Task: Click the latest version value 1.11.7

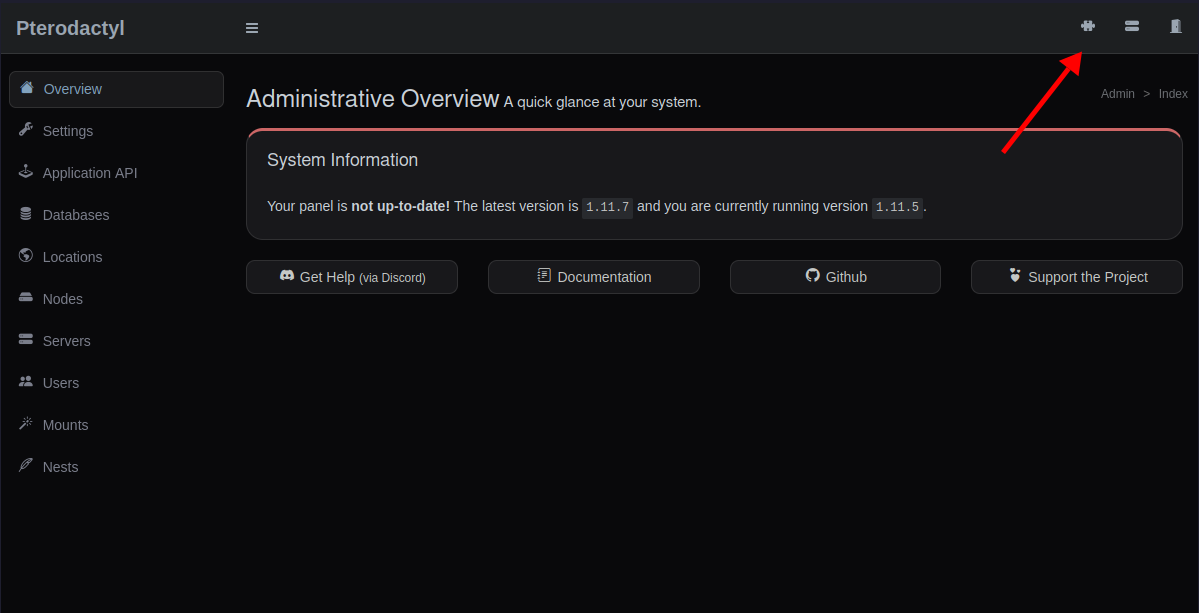Action: (607, 207)
